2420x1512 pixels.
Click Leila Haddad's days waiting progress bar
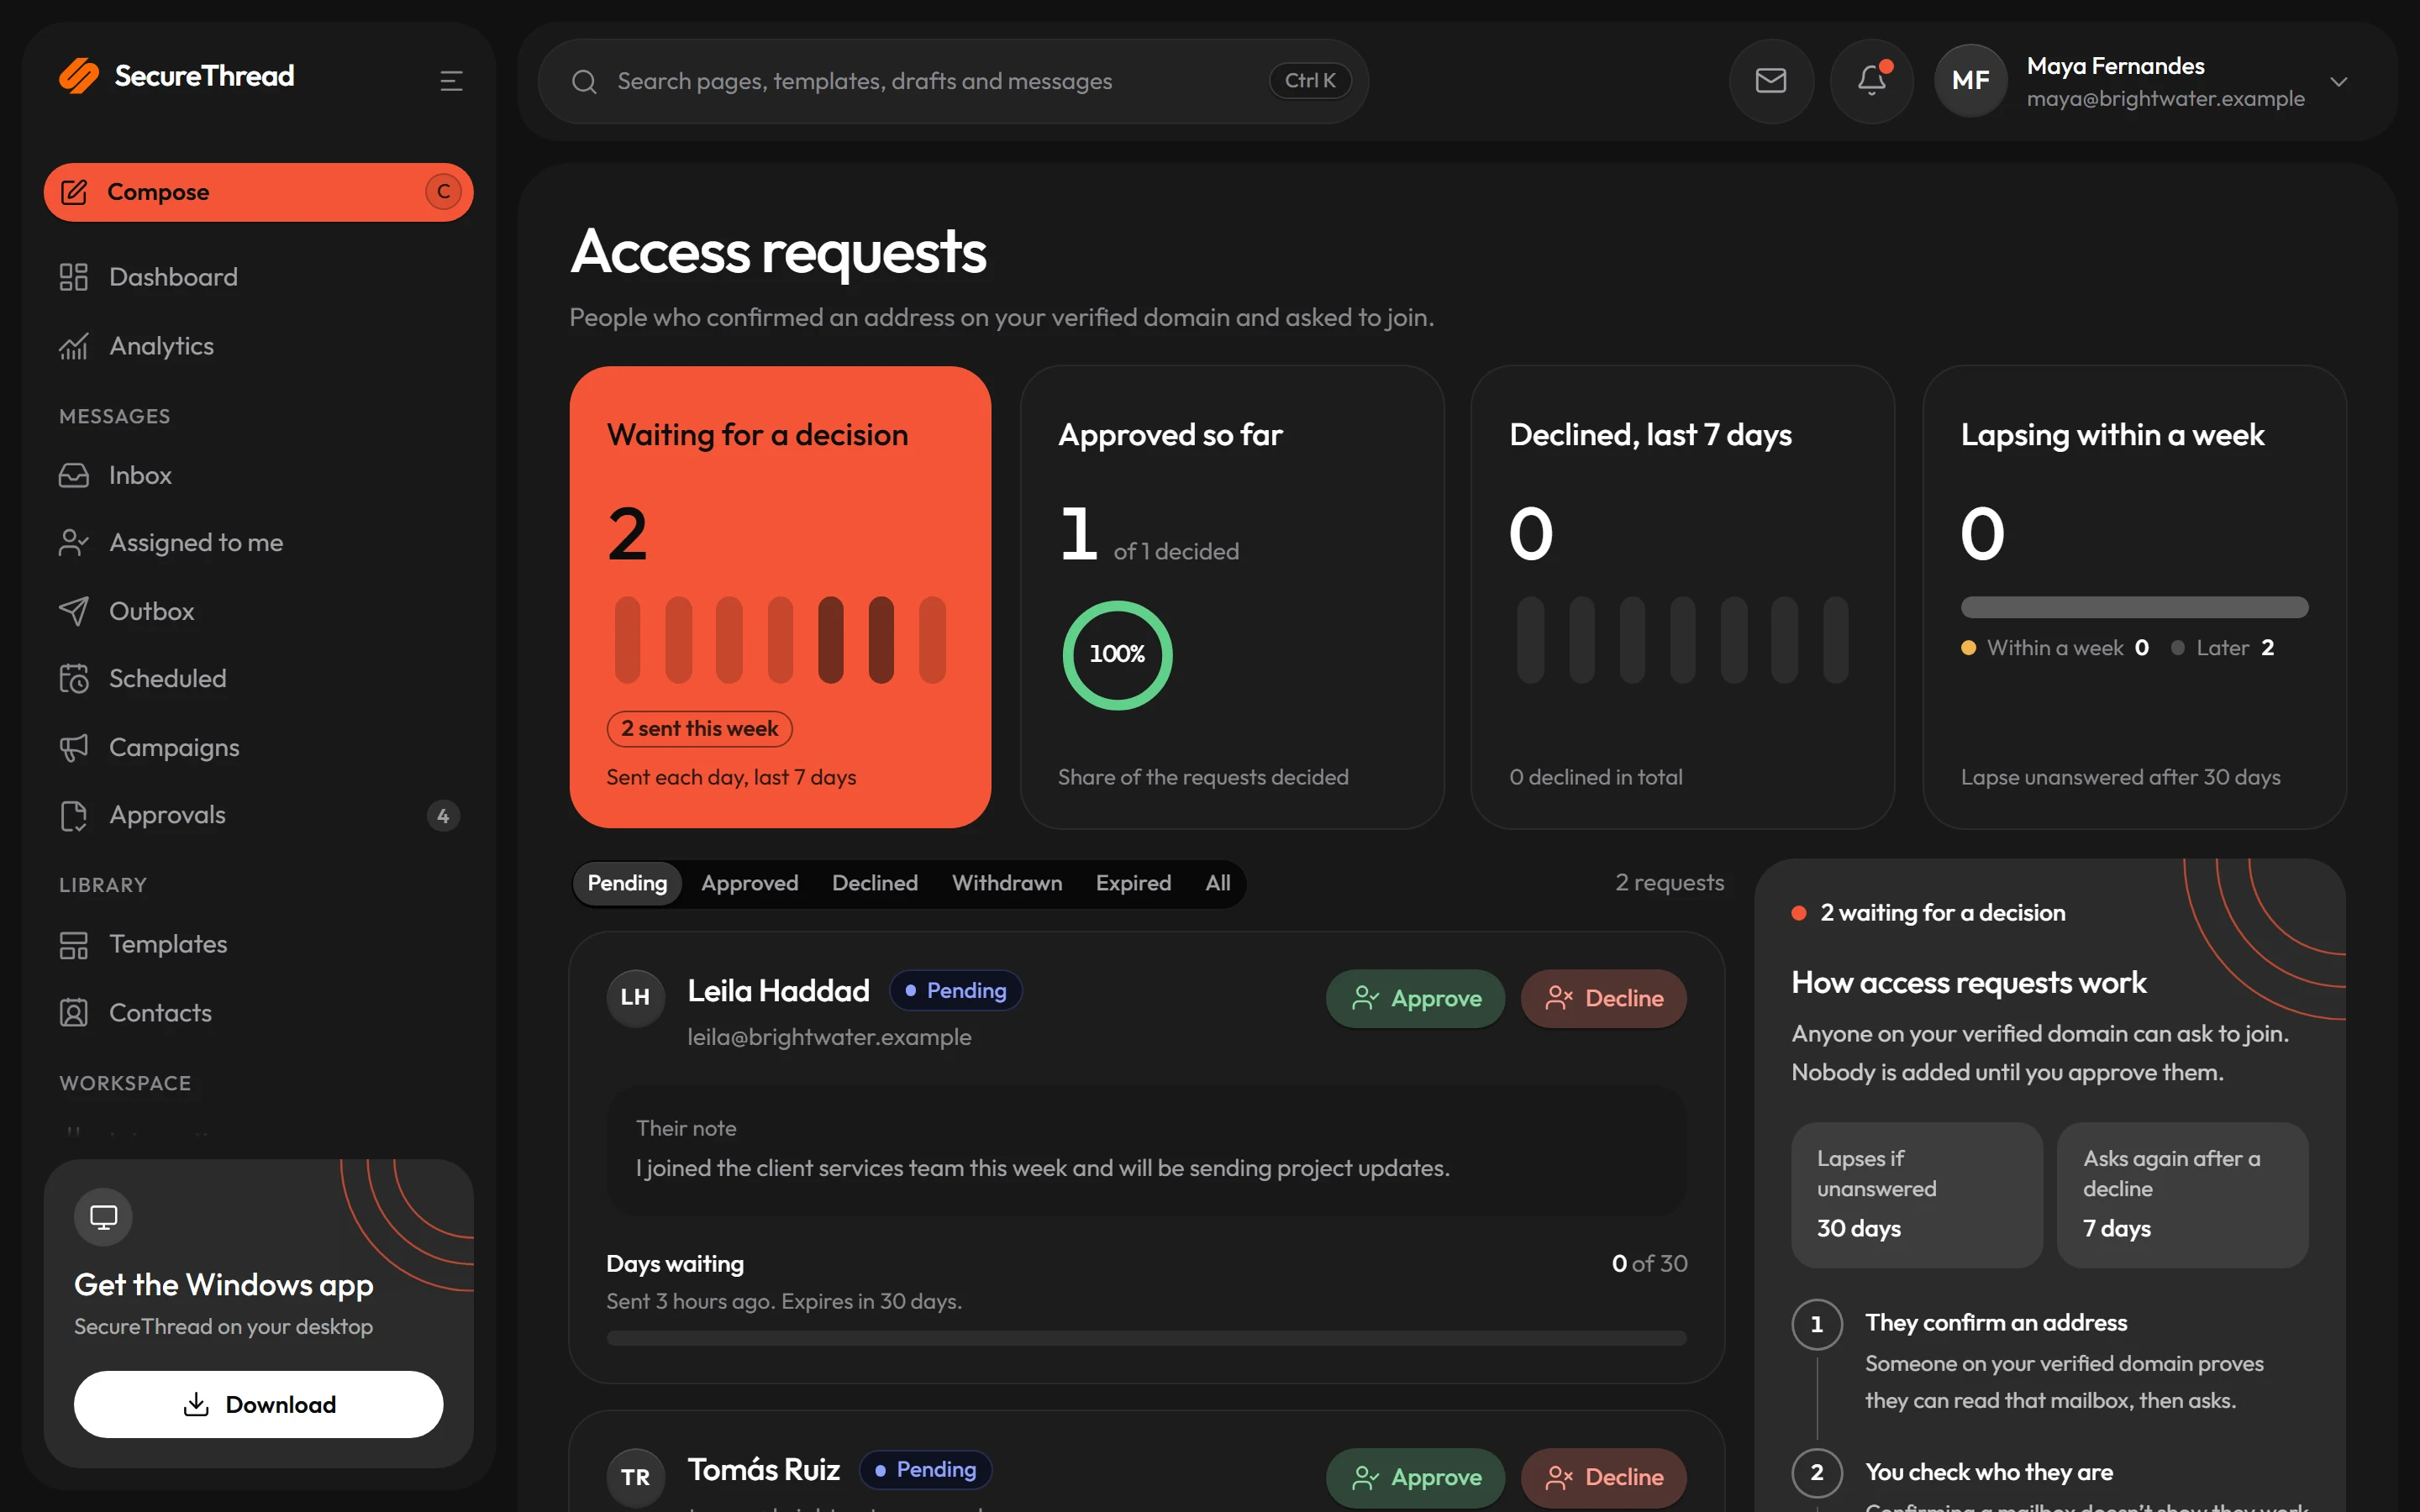tap(1146, 1338)
